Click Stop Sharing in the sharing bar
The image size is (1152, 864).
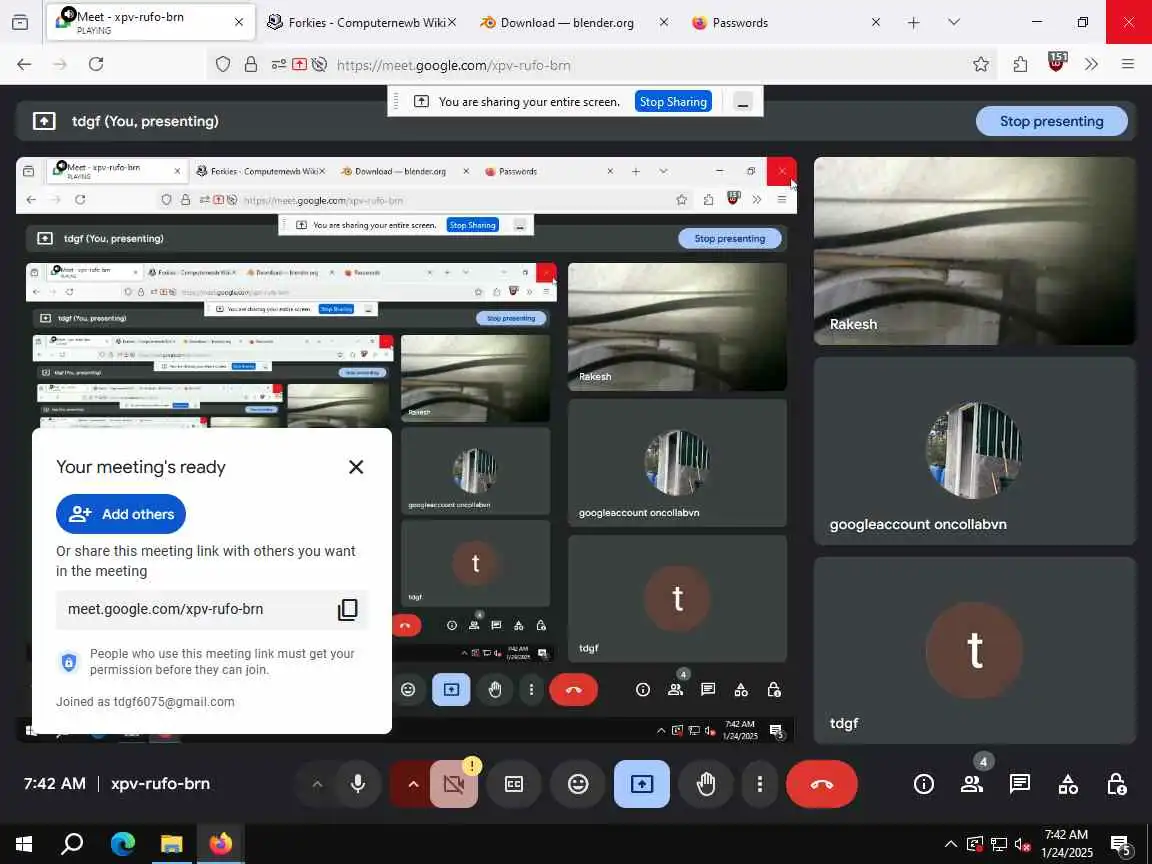(673, 101)
